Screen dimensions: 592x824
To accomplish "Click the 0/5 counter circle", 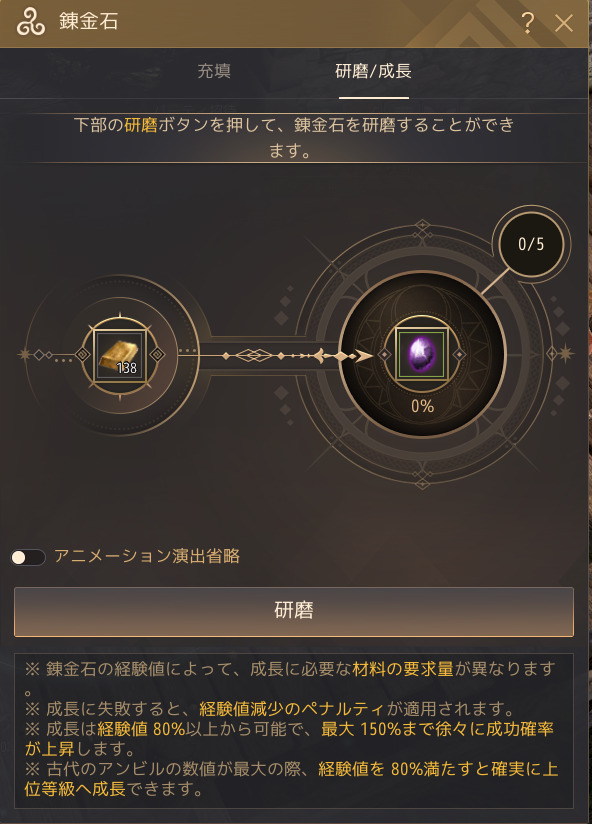I will (x=531, y=244).
